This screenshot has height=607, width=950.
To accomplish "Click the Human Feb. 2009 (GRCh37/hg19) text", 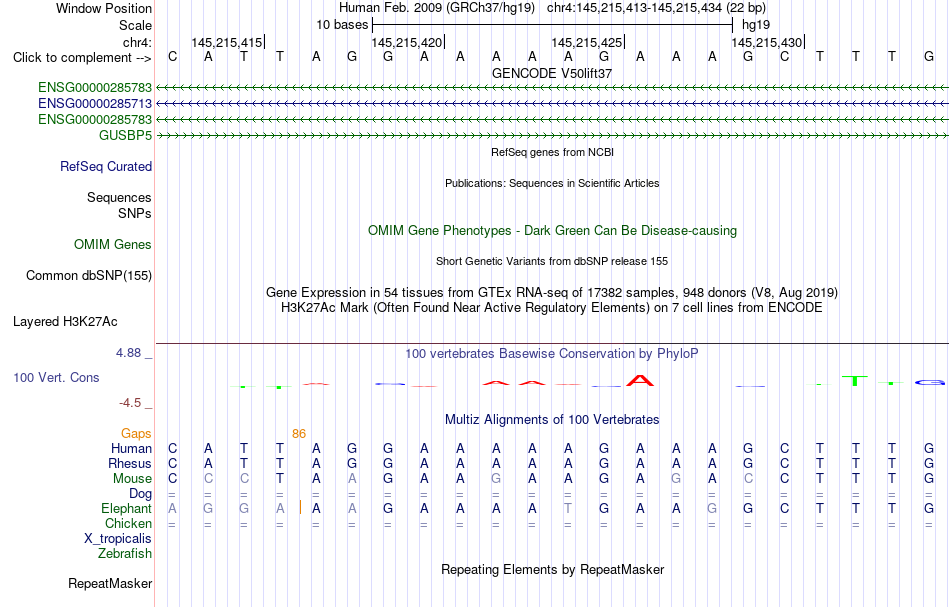I will tap(437, 8).
